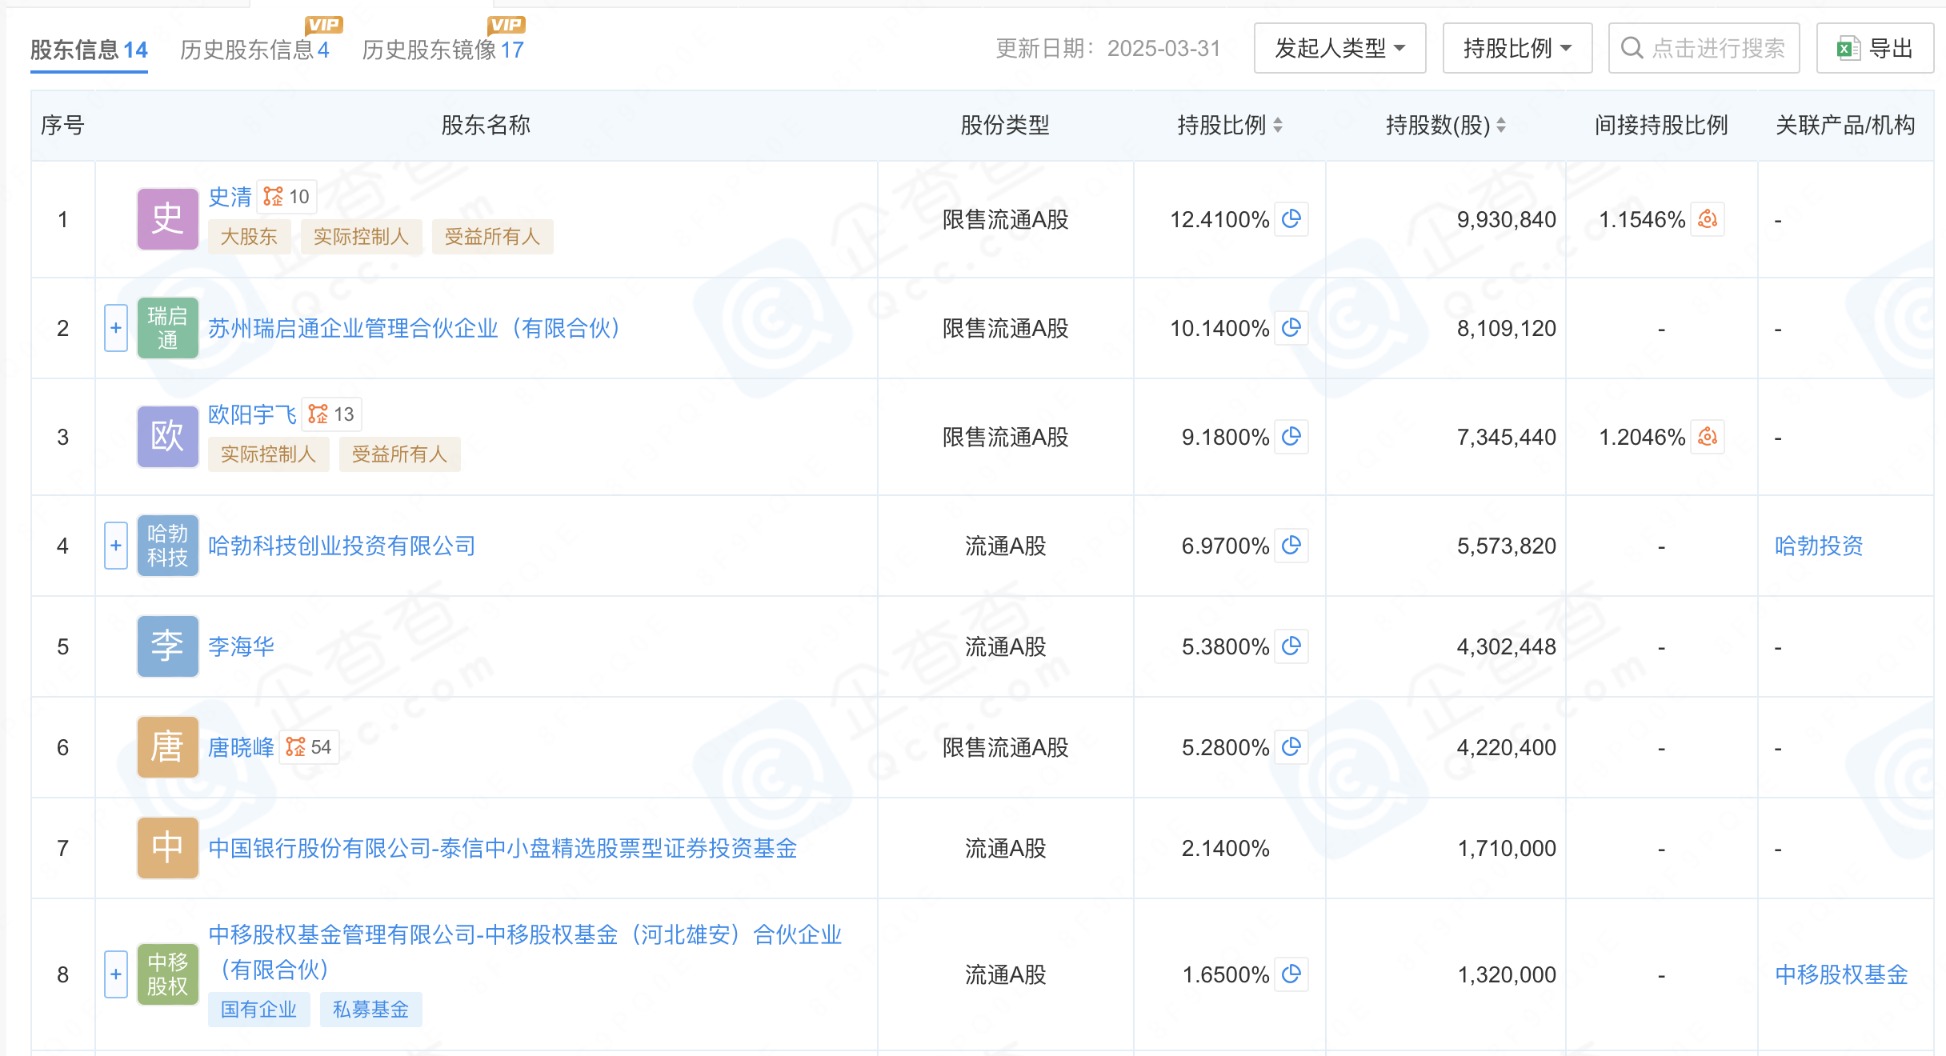Image resolution: width=1946 pixels, height=1056 pixels.
Task: Focus the 点击进行搜索 search field
Action: coord(1704,48)
